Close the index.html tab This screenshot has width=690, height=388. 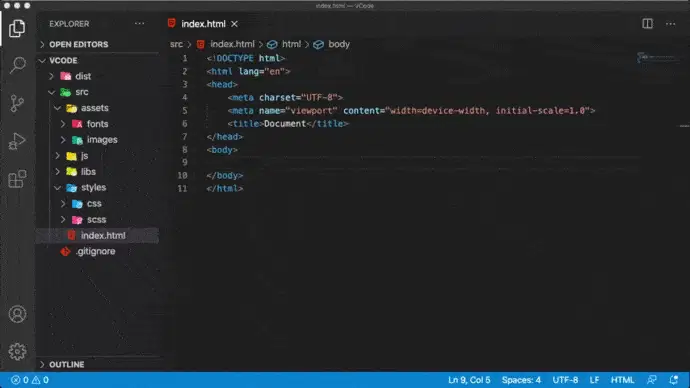[235, 24]
